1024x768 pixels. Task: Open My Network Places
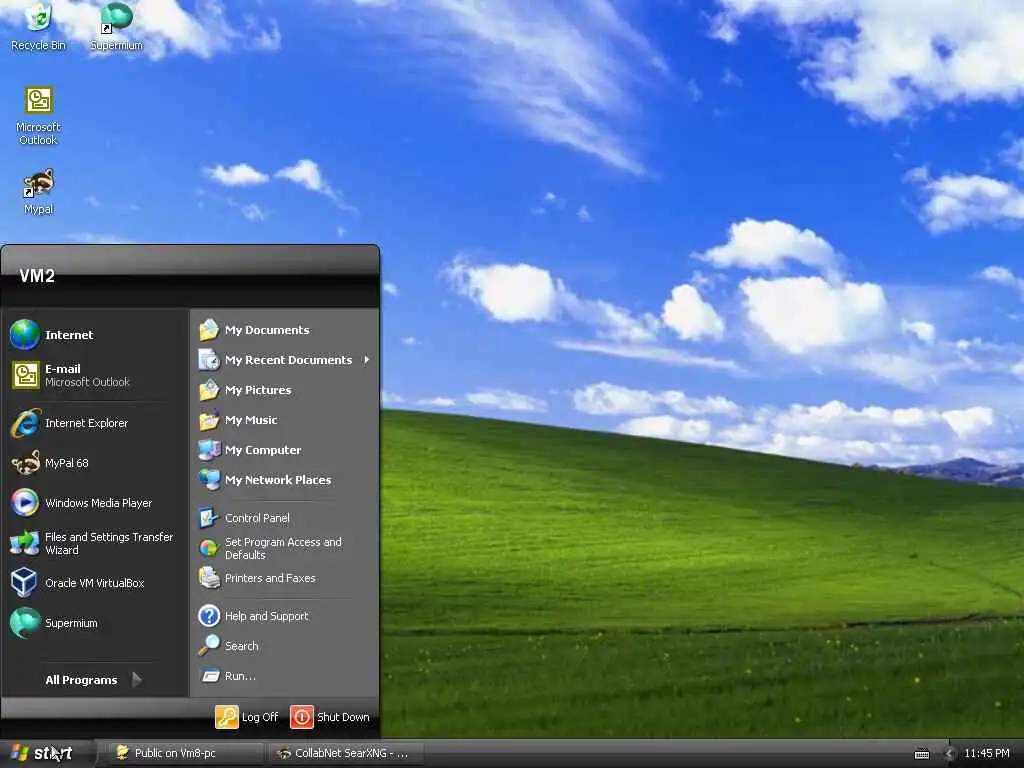pyautogui.click(x=285, y=480)
